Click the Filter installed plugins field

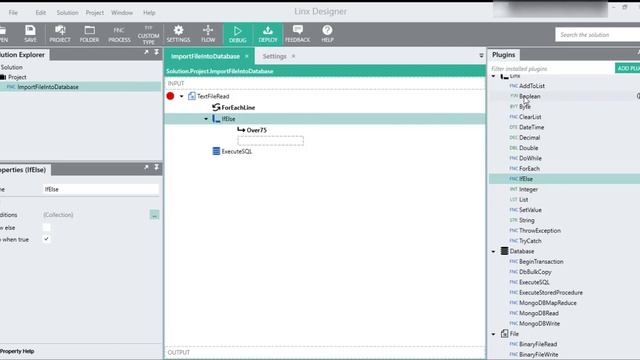coord(551,69)
